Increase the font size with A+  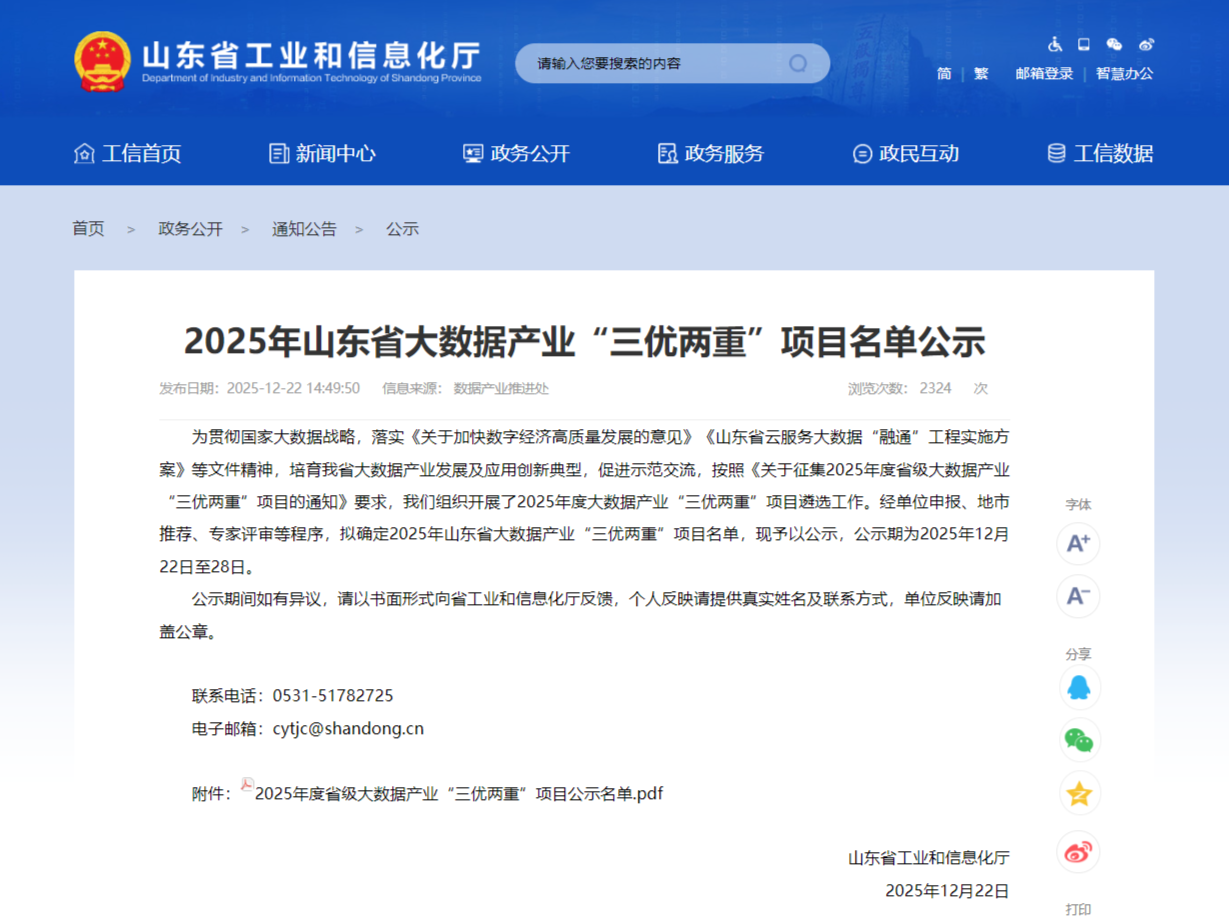1078,543
